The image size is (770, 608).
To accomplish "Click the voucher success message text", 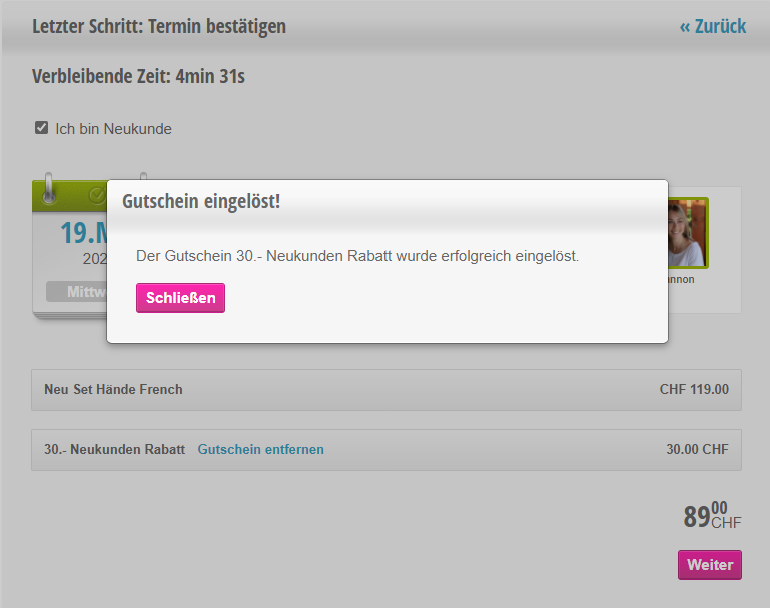I will (x=357, y=256).
